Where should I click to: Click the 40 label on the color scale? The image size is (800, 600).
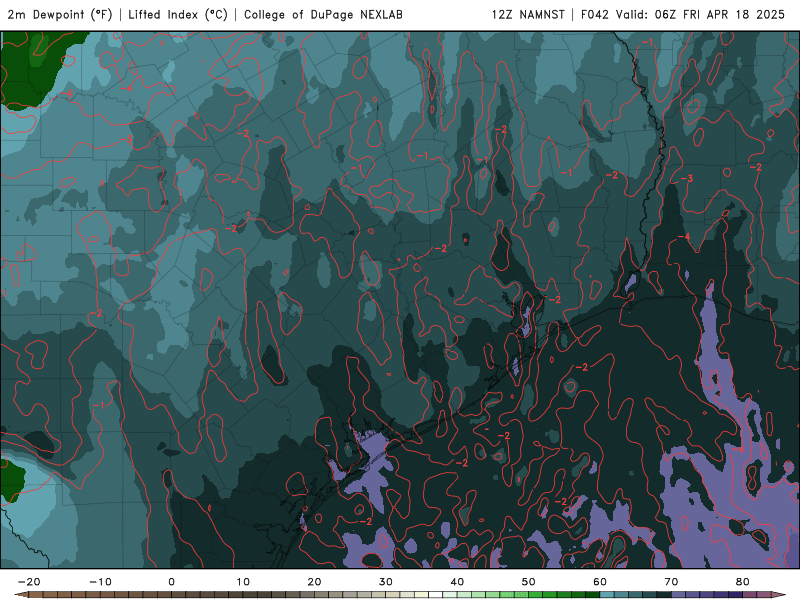[457, 582]
